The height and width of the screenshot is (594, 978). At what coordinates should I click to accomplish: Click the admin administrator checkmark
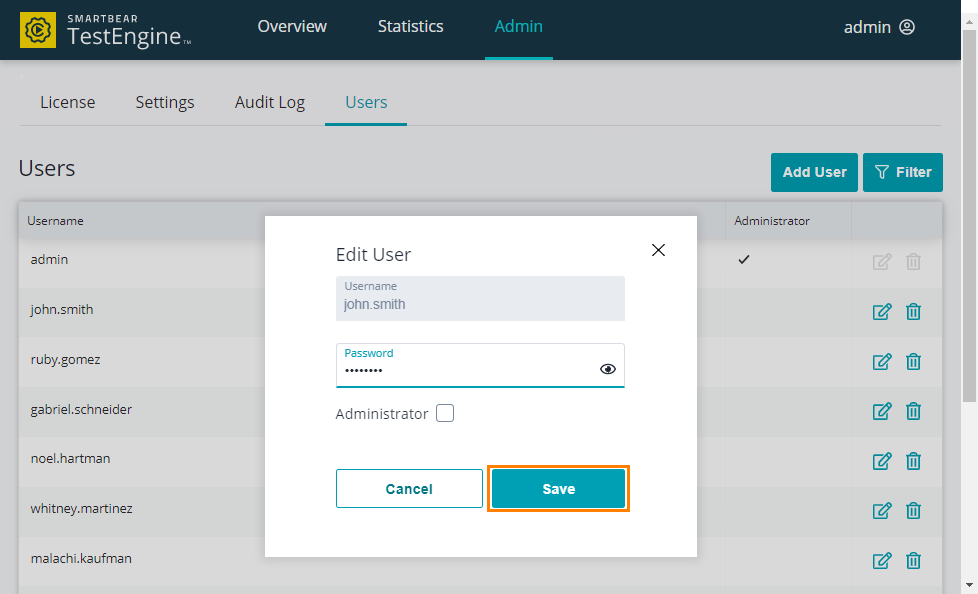click(743, 260)
